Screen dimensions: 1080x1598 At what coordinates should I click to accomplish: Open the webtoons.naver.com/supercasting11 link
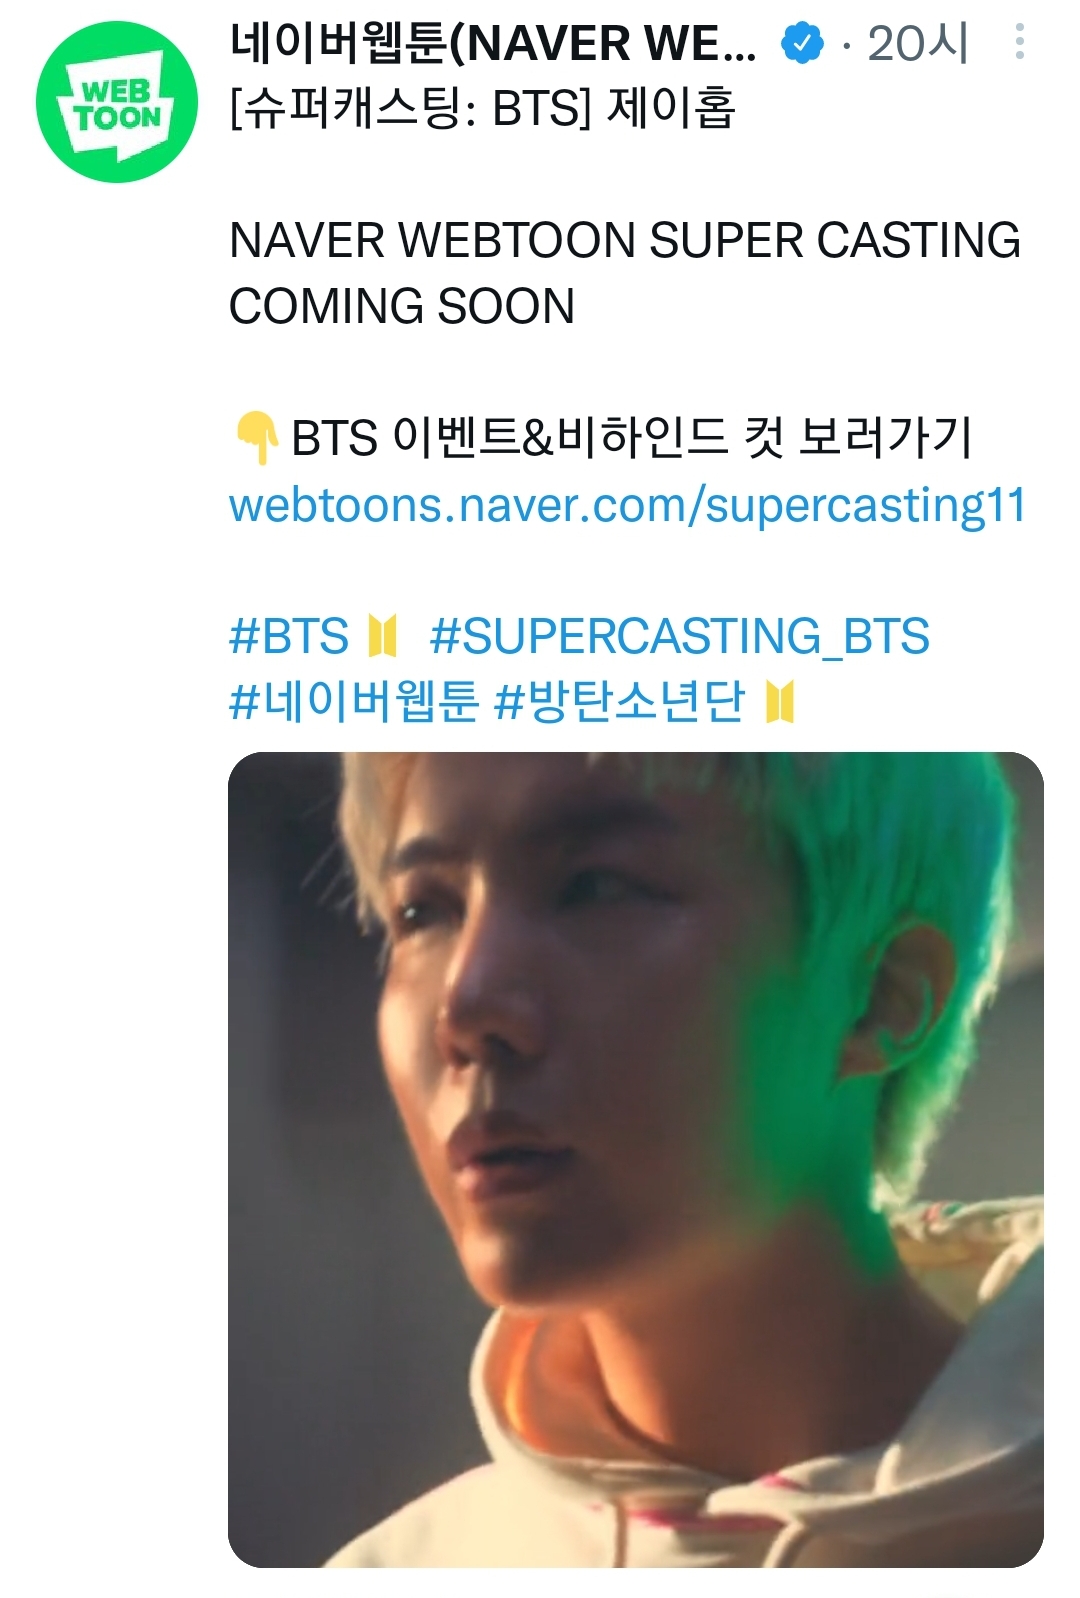[x=627, y=505]
